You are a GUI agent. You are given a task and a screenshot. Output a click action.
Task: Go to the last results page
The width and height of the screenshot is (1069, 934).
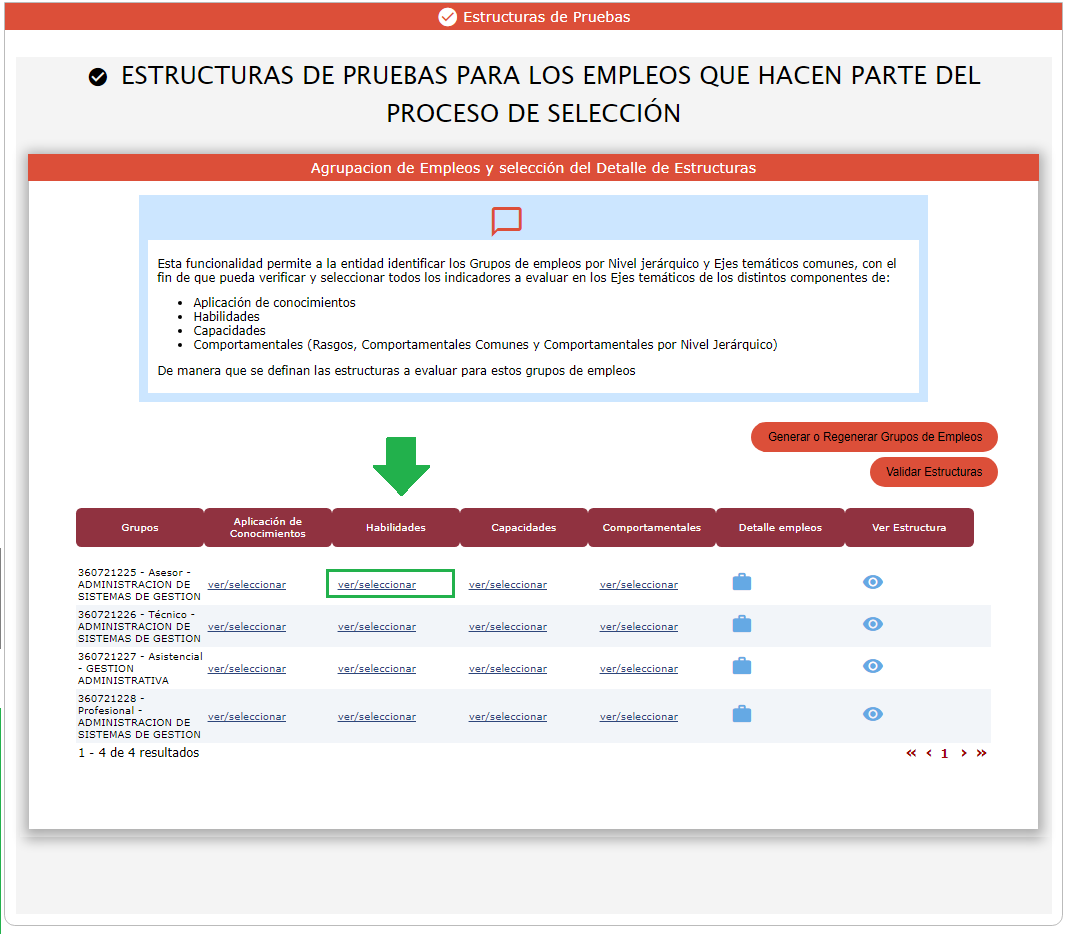(981, 753)
